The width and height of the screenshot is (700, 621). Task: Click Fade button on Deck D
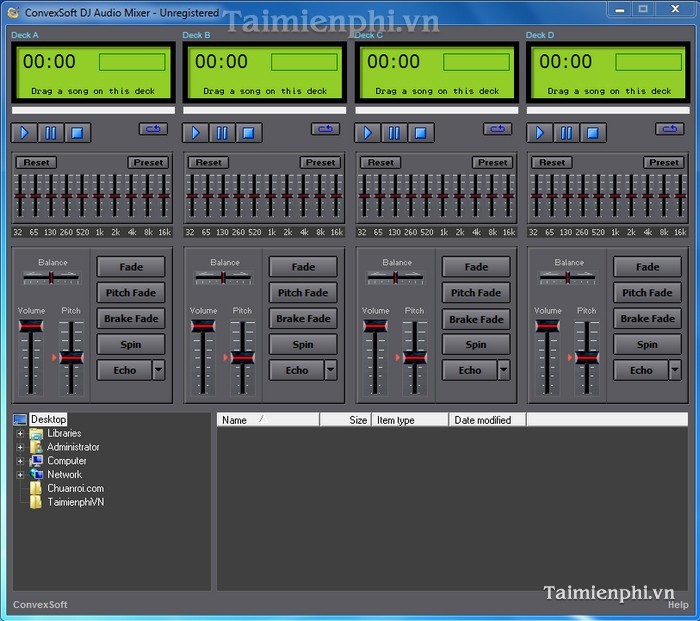(647, 267)
